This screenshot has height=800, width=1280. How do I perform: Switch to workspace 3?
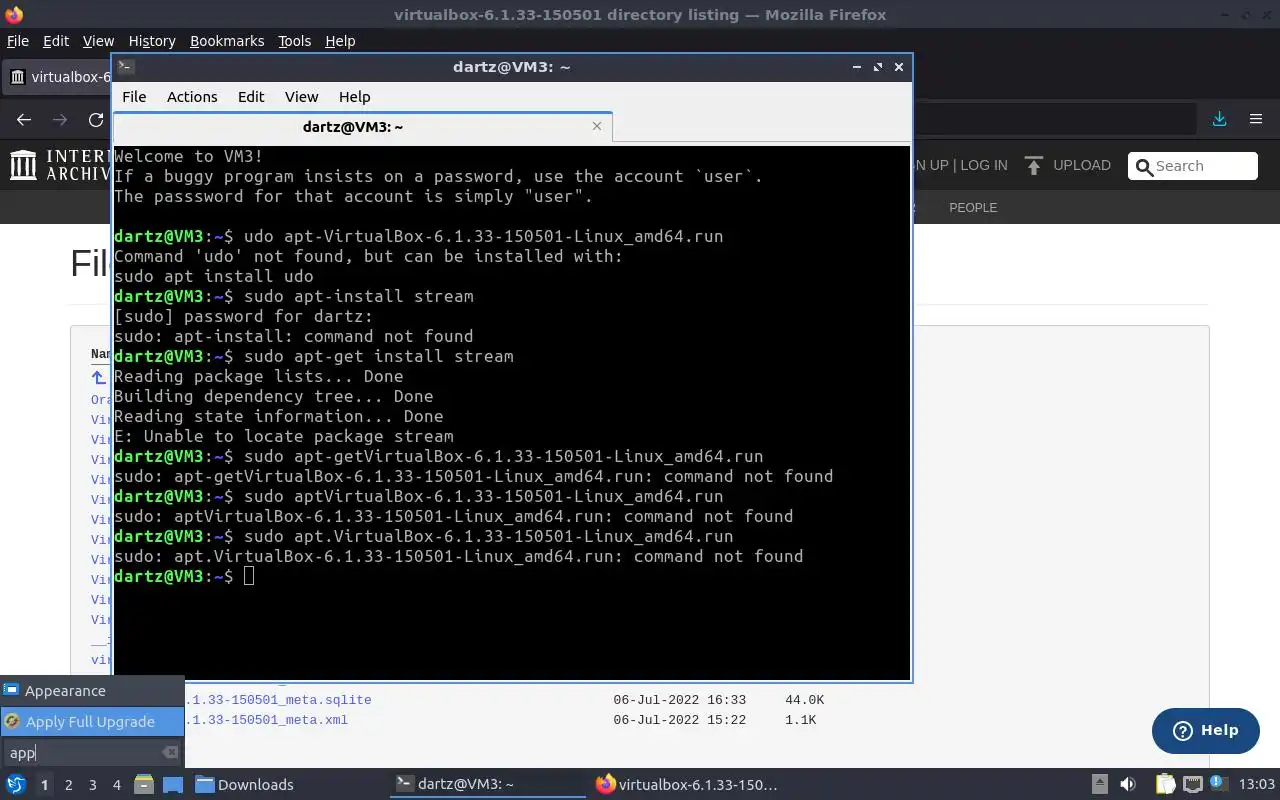pyautogui.click(x=92, y=785)
